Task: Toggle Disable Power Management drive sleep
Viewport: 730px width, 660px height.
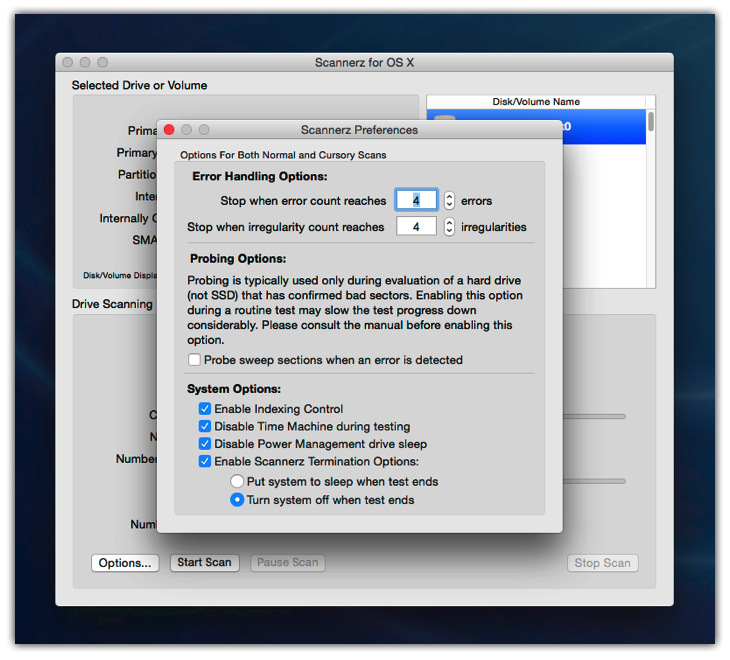Action: coord(204,444)
